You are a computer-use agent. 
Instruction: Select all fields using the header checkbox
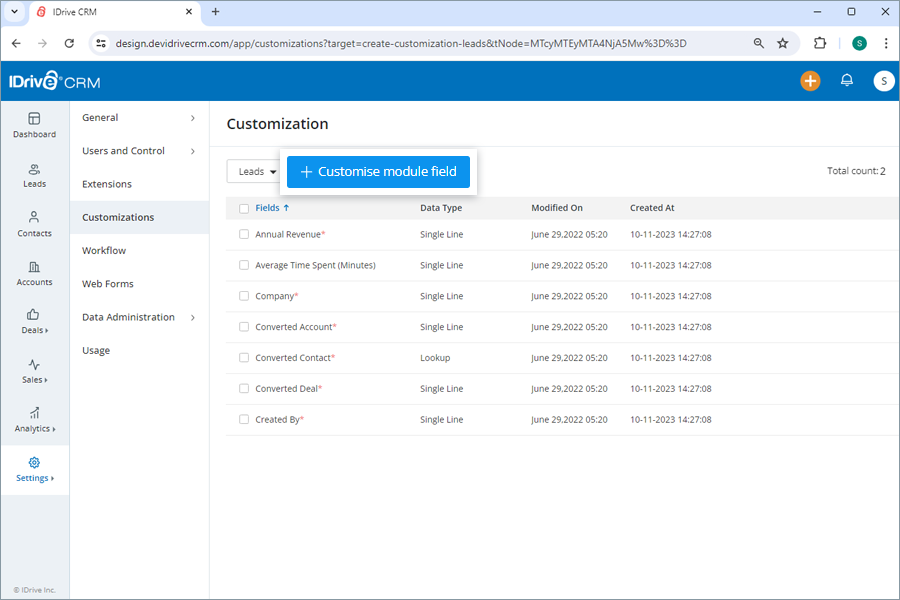(x=244, y=208)
